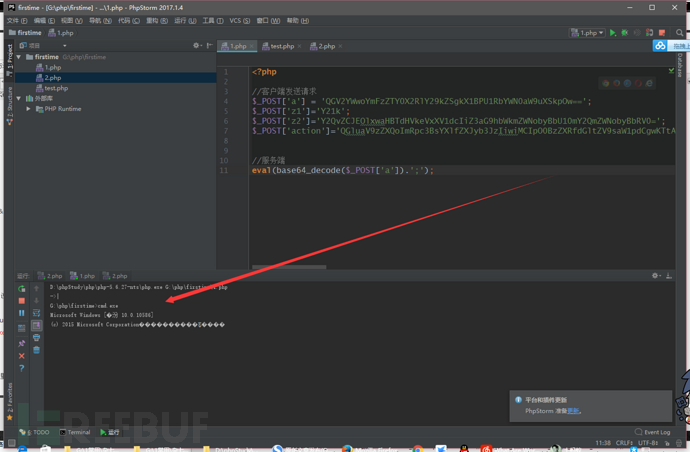The height and width of the screenshot is (452, 690).
Task: Click the UTF-8 encoding in status bar
Action: click(x=648, y=443)
